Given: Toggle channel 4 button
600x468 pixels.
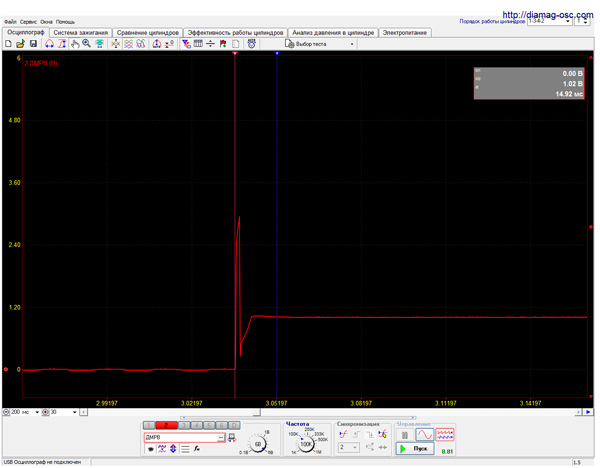Looking at the screenshot, I should [x=197, y=425].
